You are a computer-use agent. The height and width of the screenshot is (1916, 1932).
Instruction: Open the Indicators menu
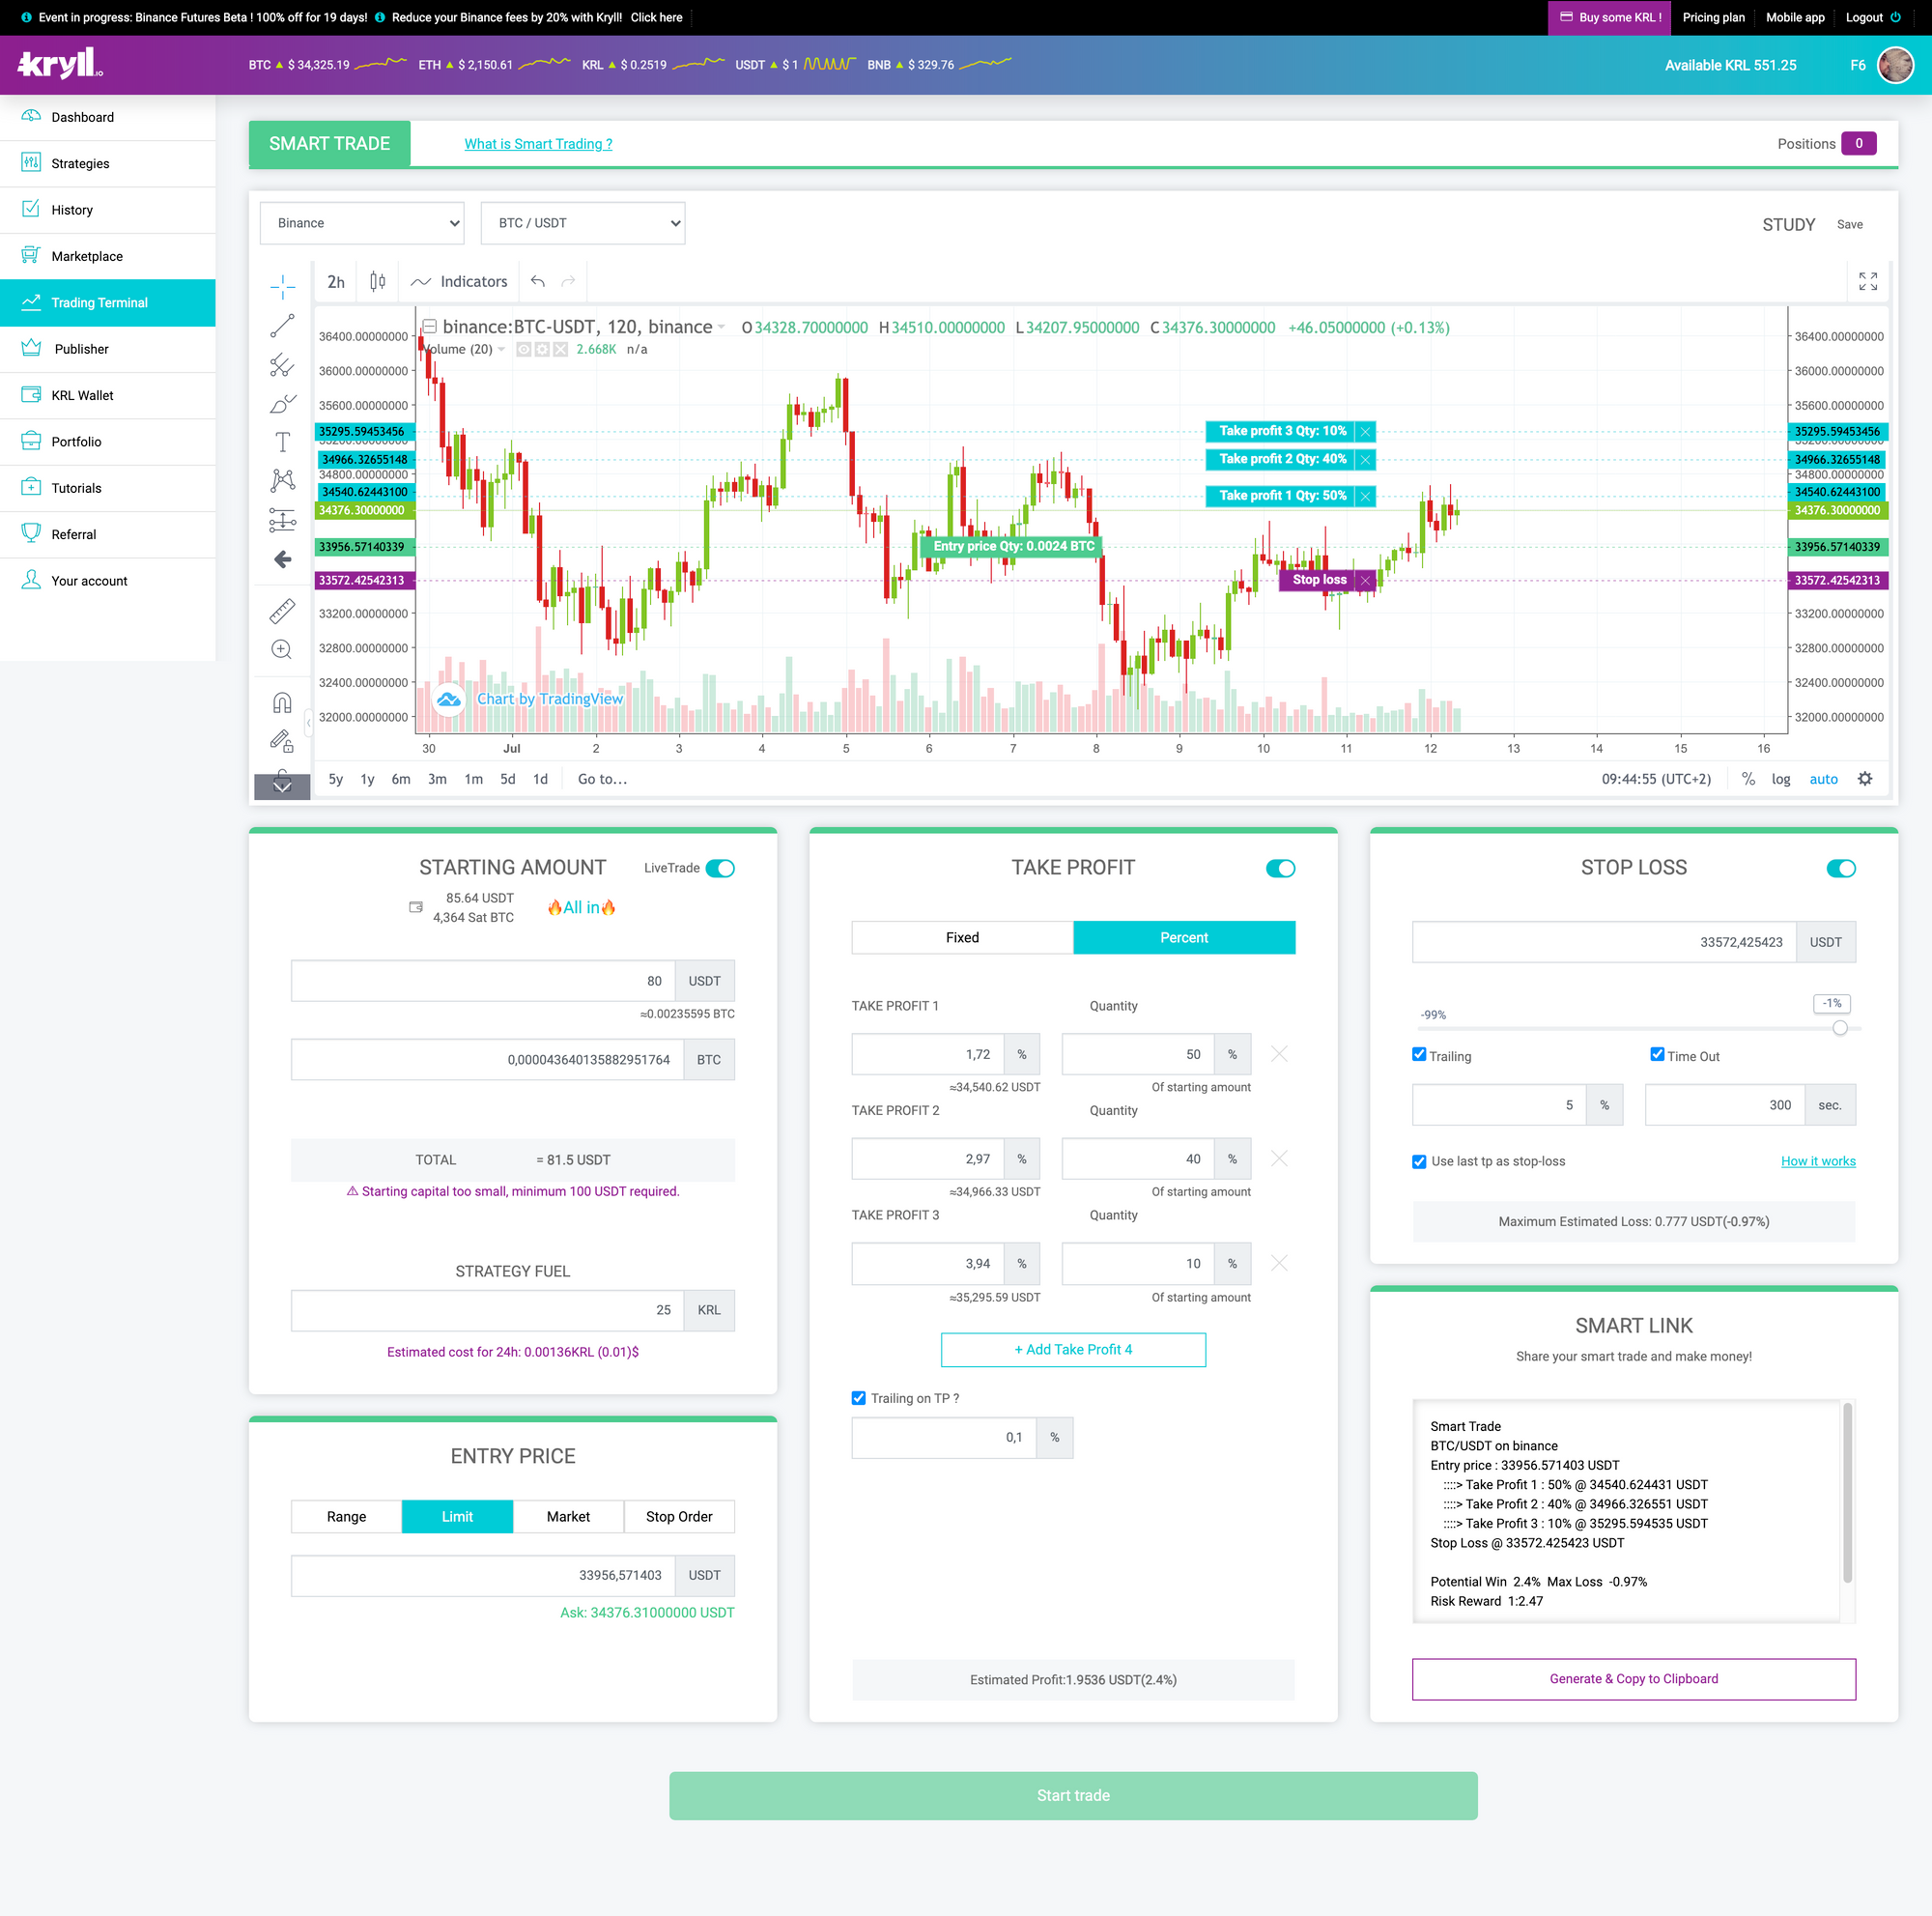click(x=460, y=282)
